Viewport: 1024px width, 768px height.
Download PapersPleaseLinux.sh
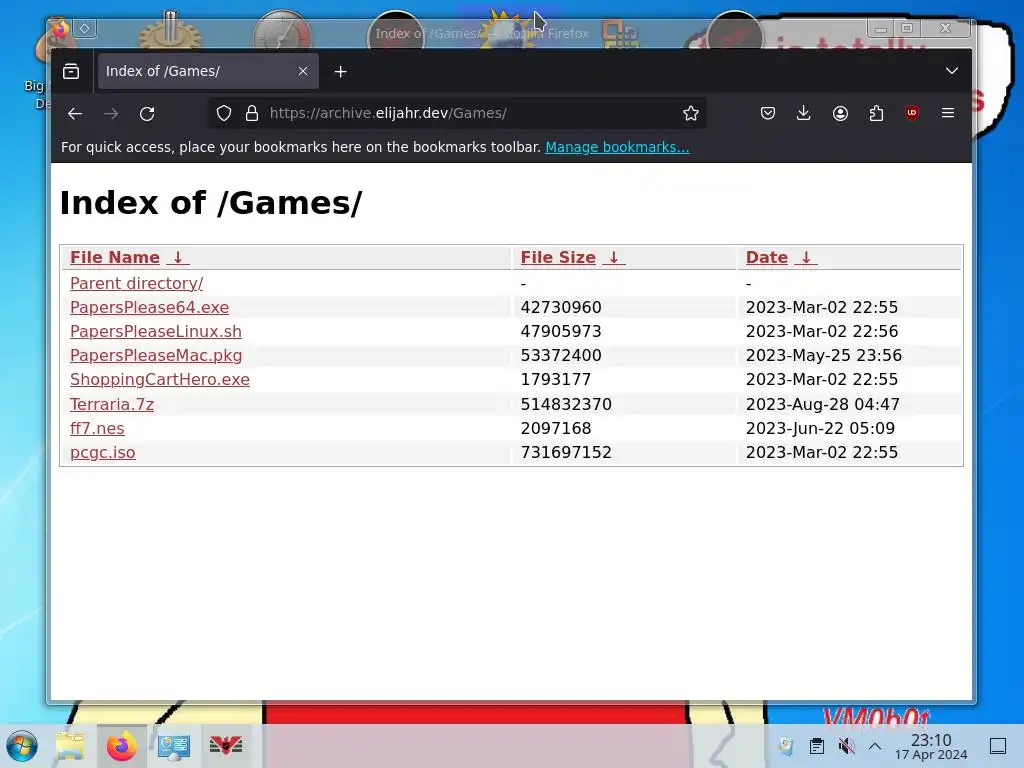[155, 332]
